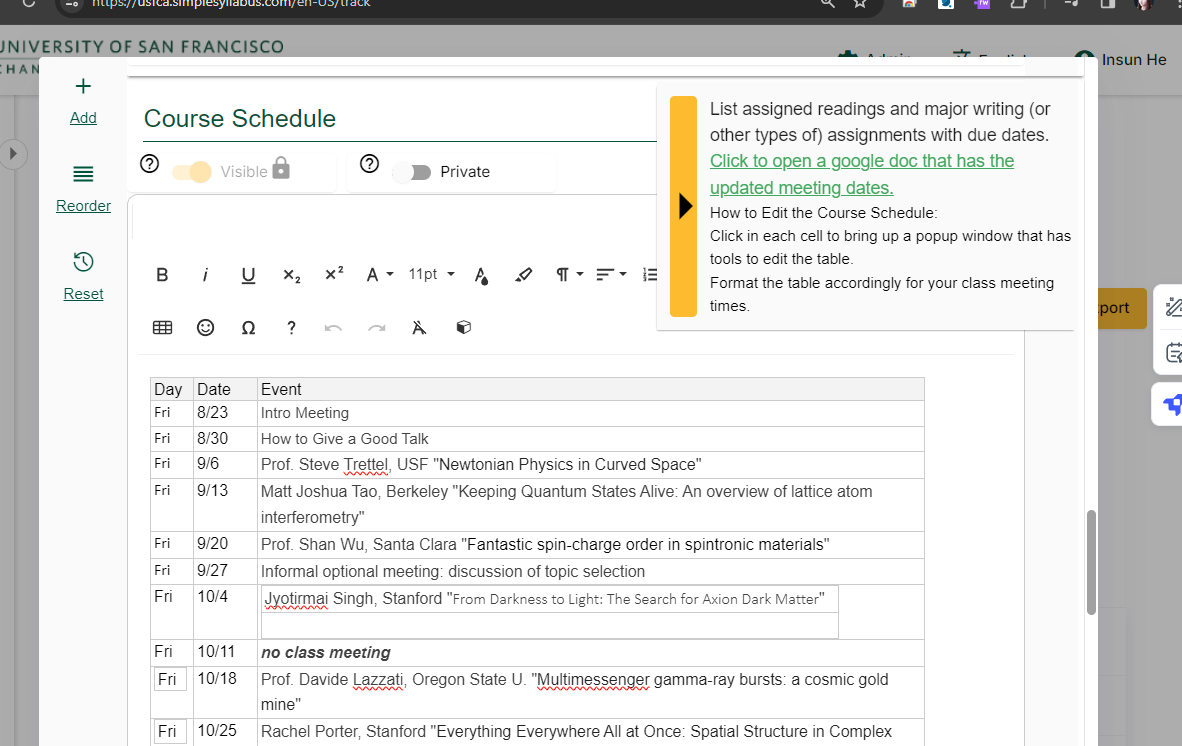
Task: Click the lock icon beside Visible
Action: pyautogui.click(x=280, y=167)
